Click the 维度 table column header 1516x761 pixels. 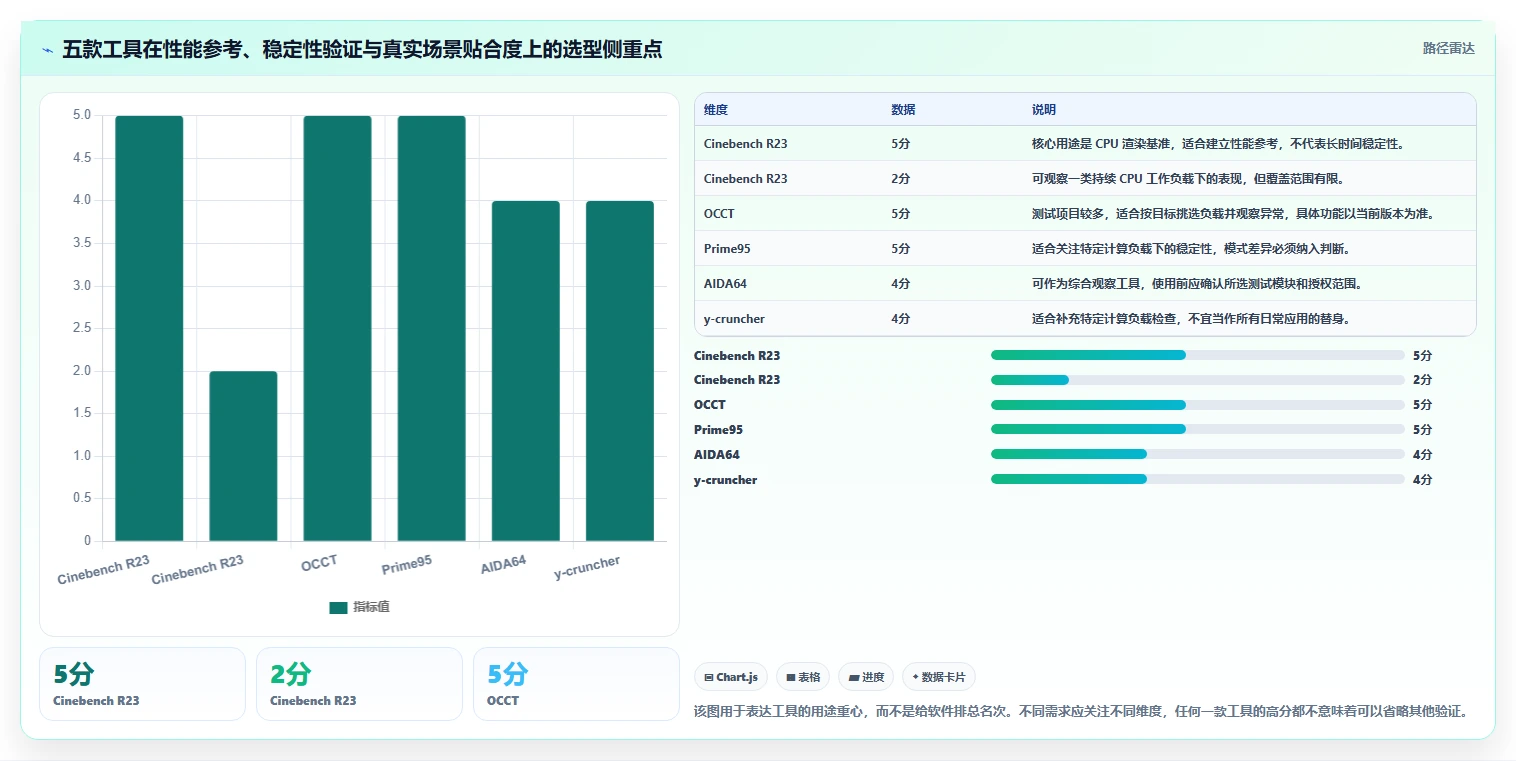point(715,110)
